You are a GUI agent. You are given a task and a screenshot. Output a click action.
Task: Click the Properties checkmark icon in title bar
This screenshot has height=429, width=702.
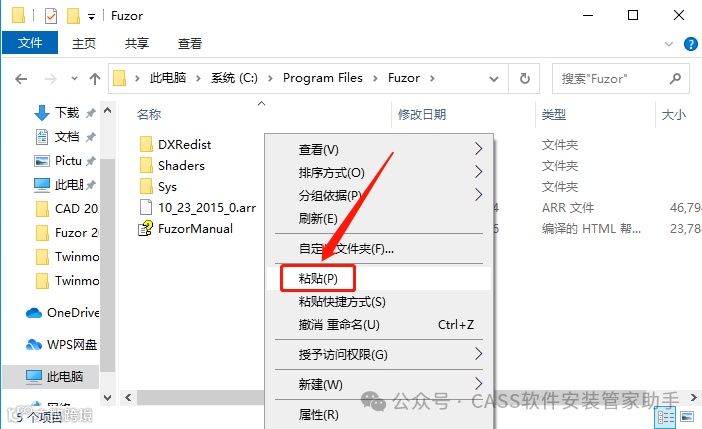pyautogui.click(x=51, y=16)
